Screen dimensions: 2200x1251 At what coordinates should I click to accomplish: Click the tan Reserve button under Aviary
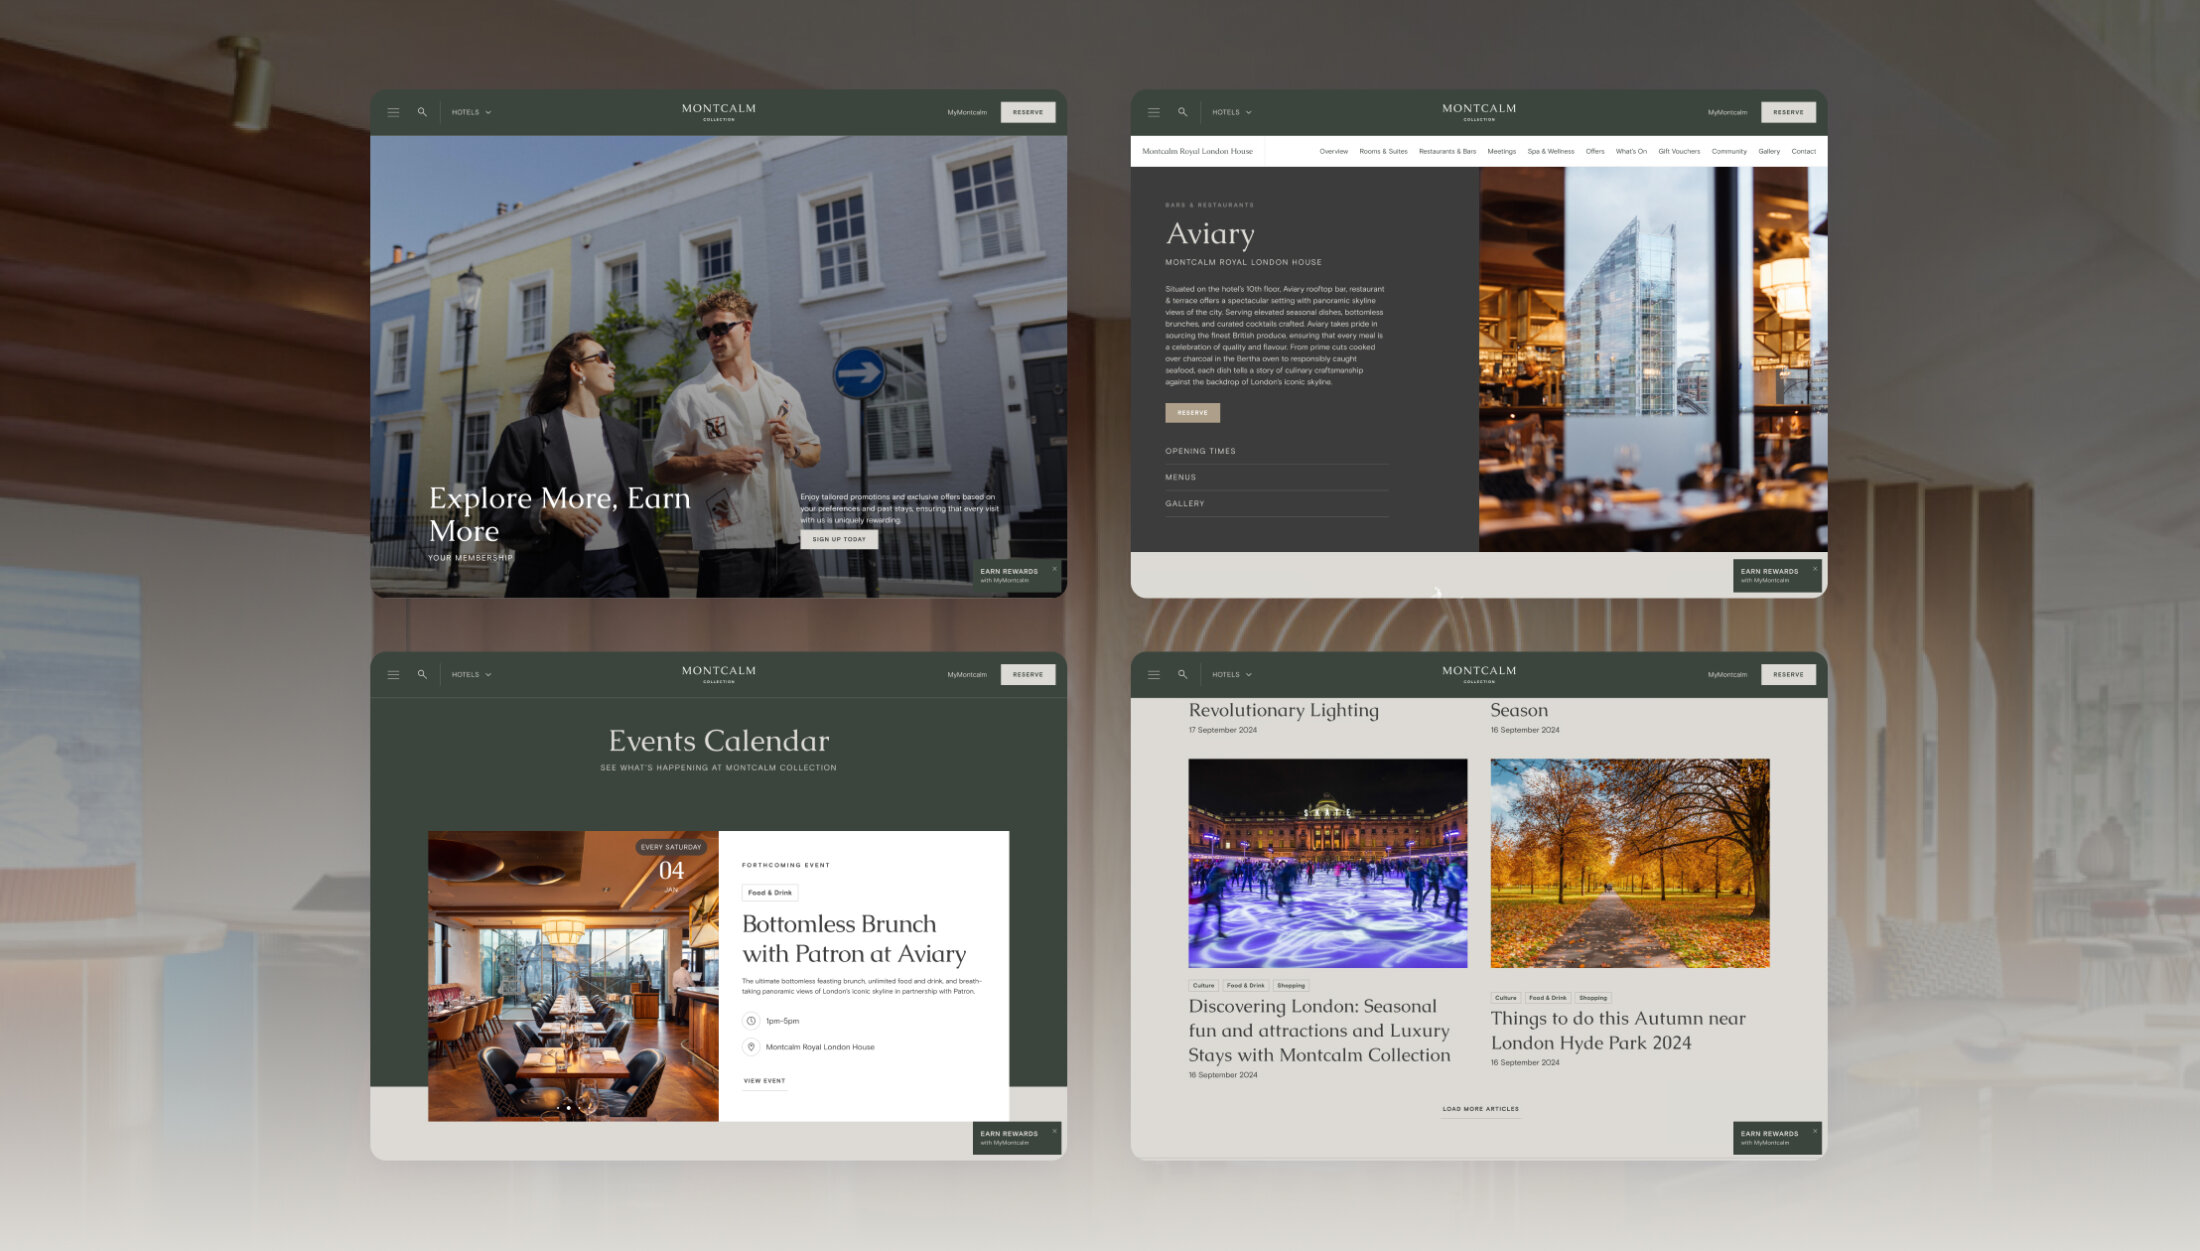tap(1192, 412)
